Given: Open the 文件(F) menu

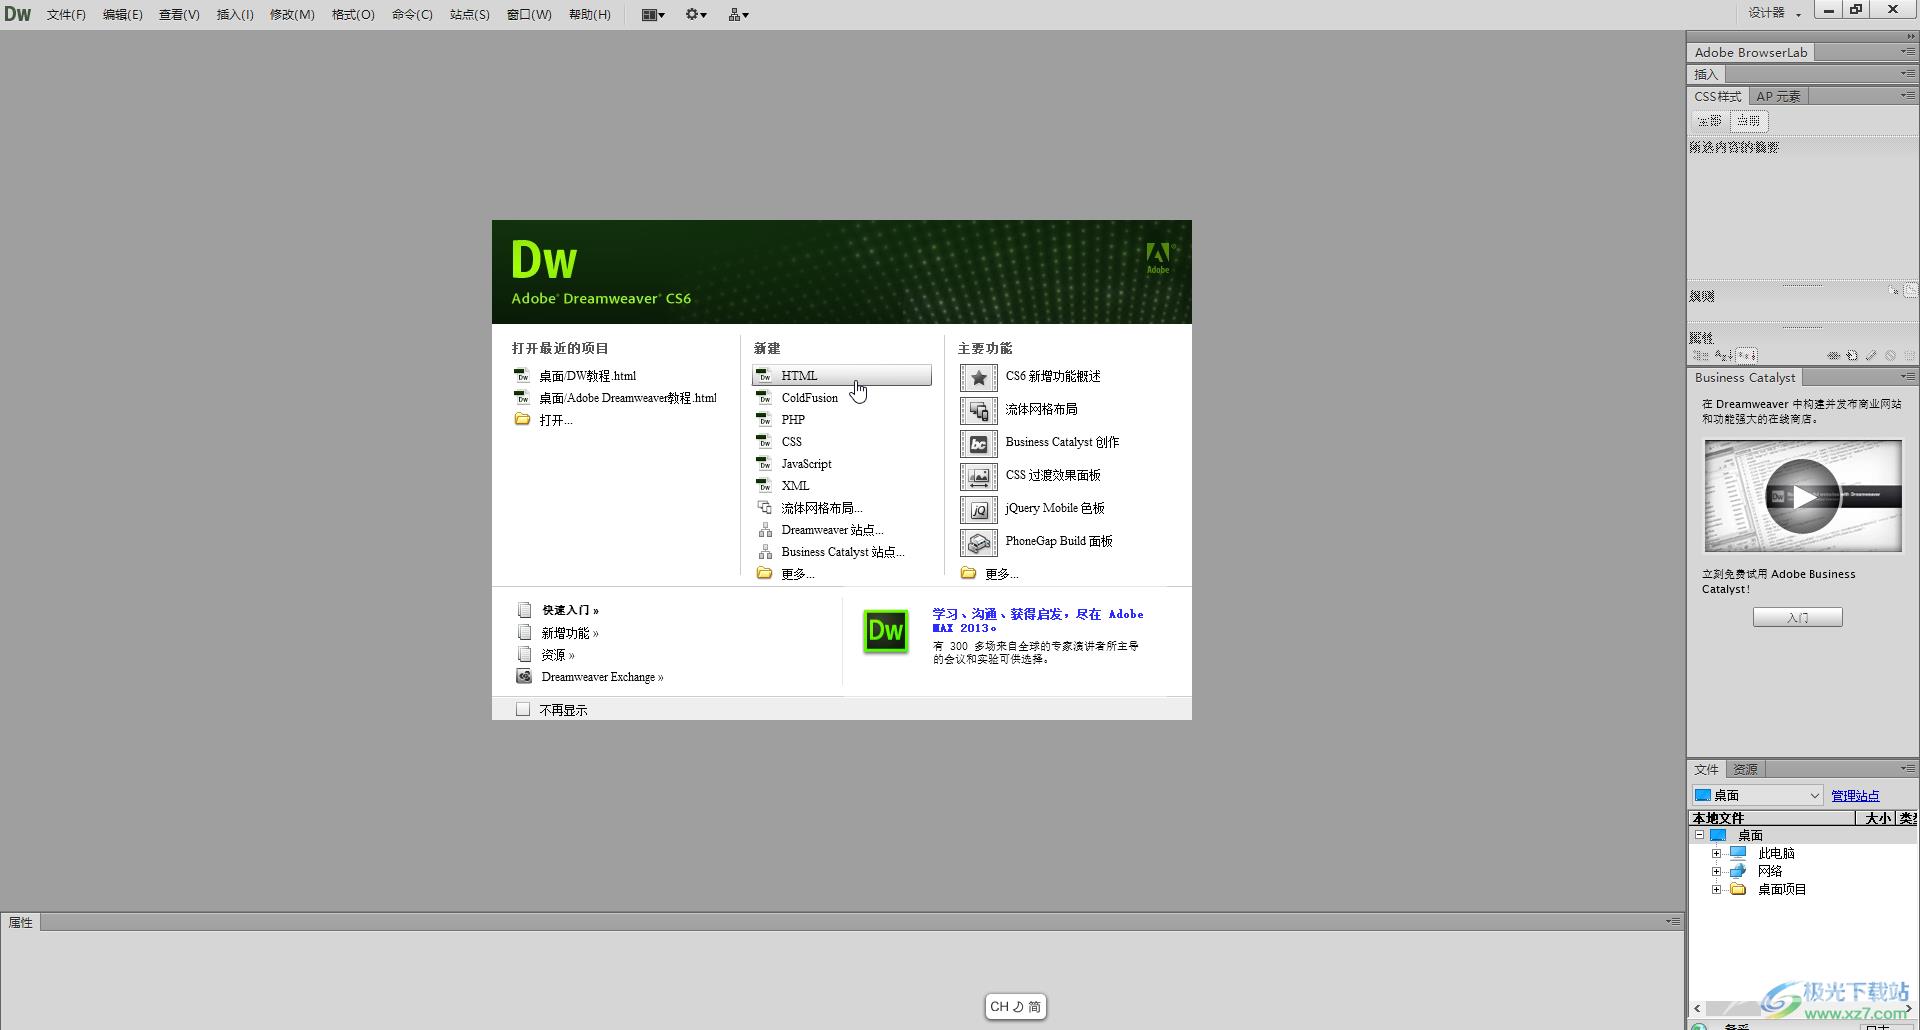Looking at the screenshot, I should point(66,14).
